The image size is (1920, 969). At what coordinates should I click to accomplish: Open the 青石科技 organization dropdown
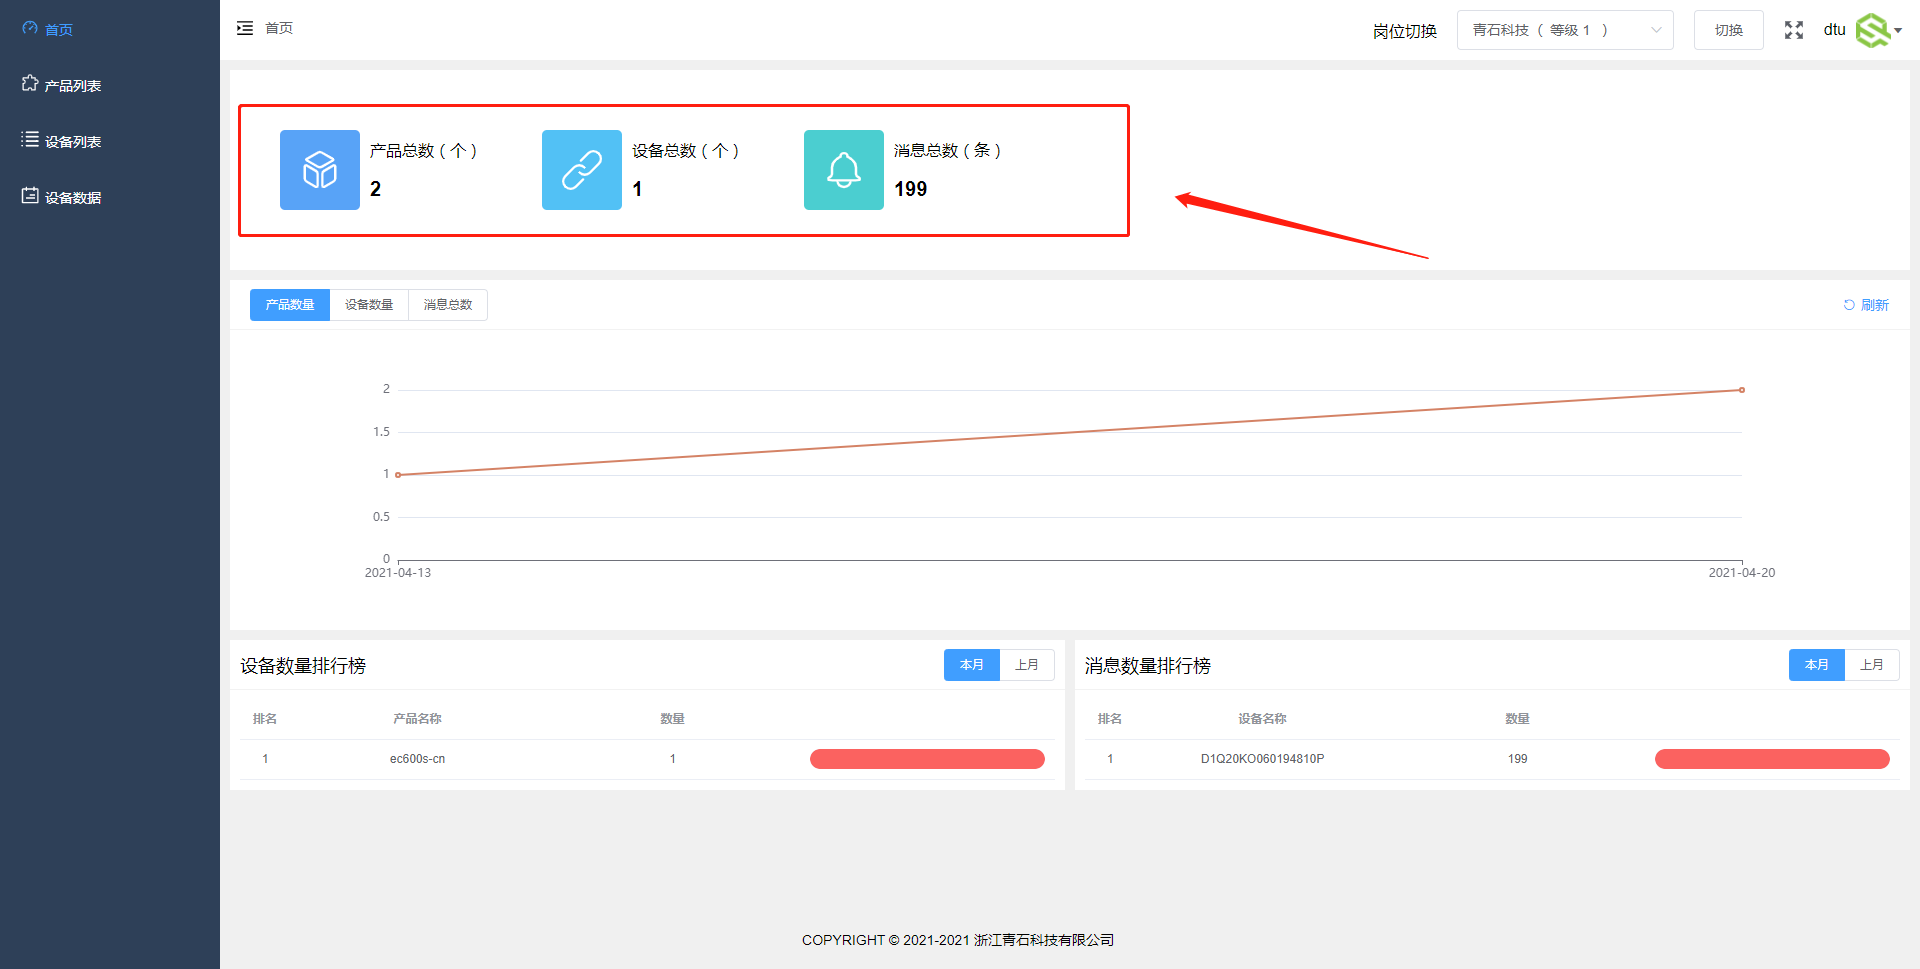pos(1565,30)
